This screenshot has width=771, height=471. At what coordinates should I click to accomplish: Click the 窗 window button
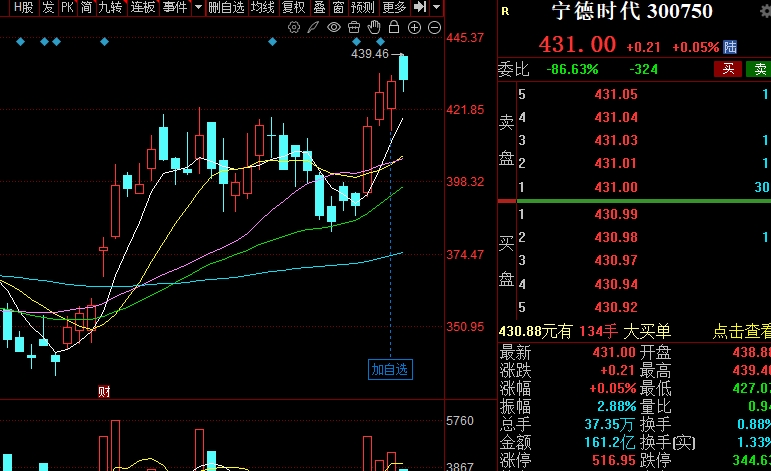pyautogui.click(x=338, y=7)
